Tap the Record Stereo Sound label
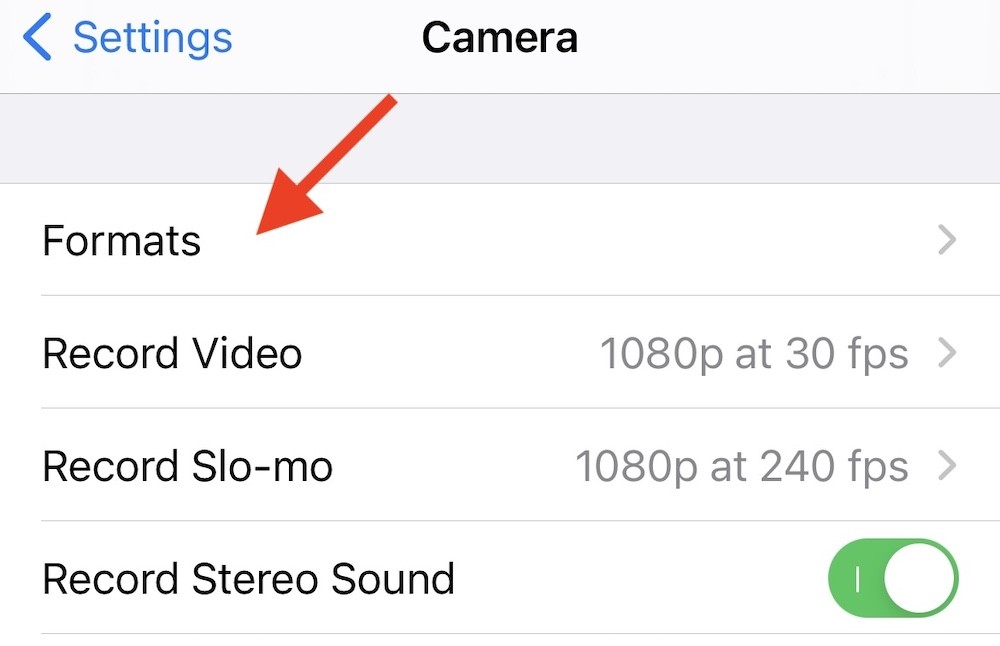The image size is (1000, 646). (248, 579)
